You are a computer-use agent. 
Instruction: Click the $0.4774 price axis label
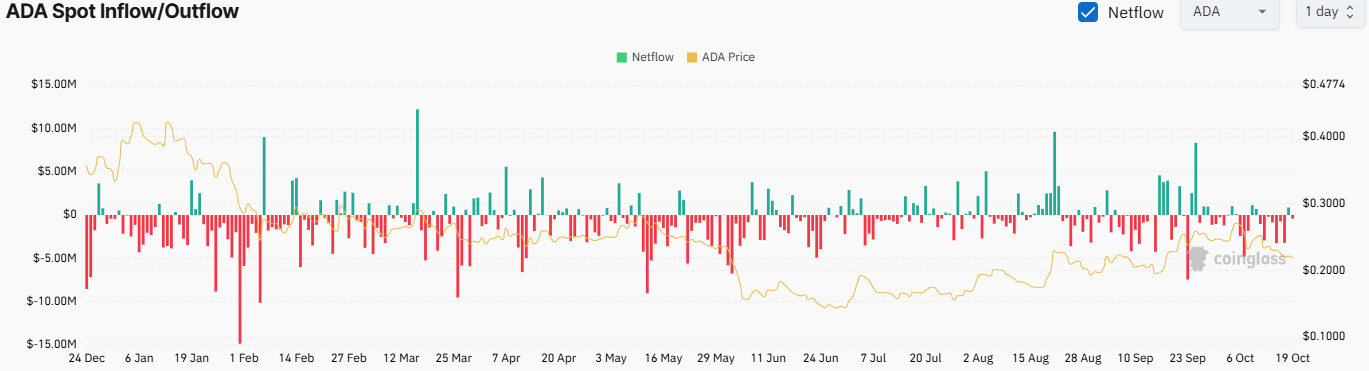click(1323, 85)
